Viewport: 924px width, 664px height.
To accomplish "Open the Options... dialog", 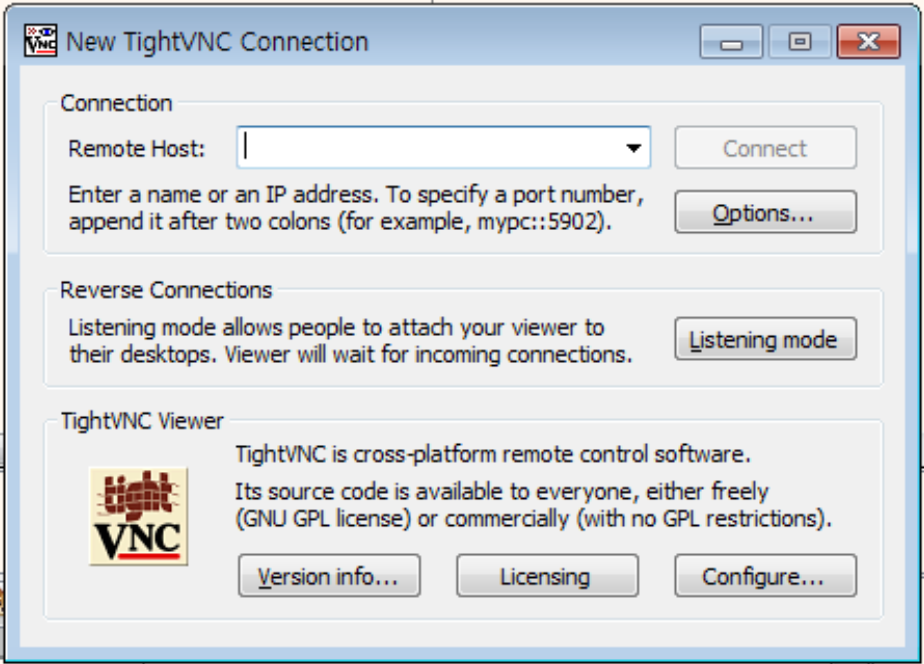I will pos(765,213).
